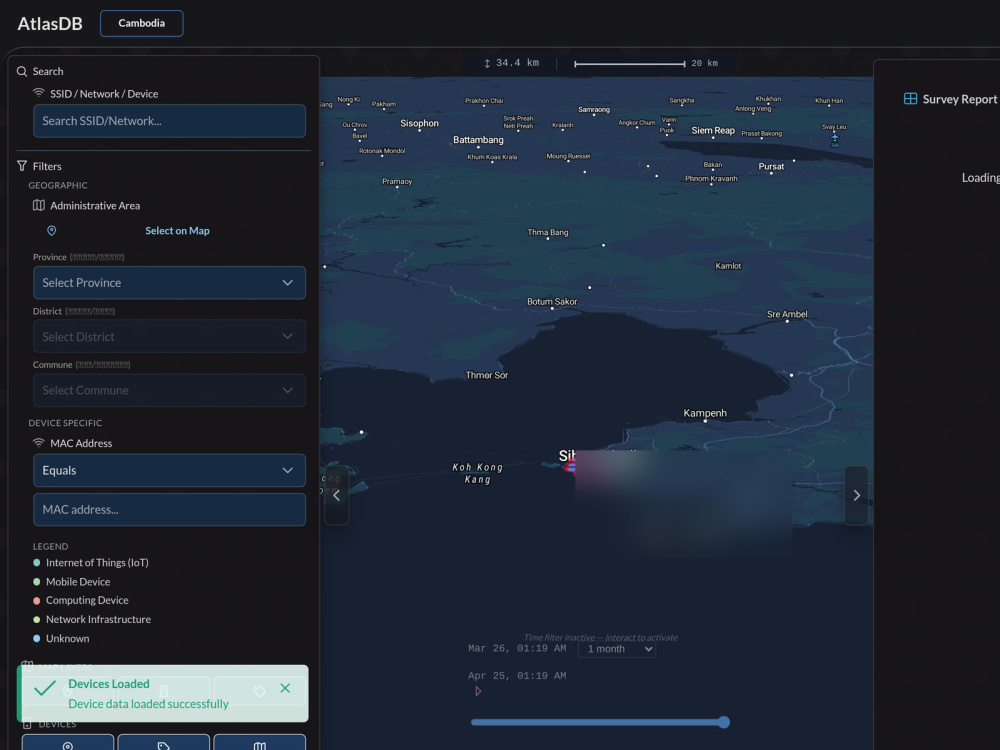Open the 1 month time range dropdown
This screenshot has height=750, width=1000.
[x=617, y=649]
